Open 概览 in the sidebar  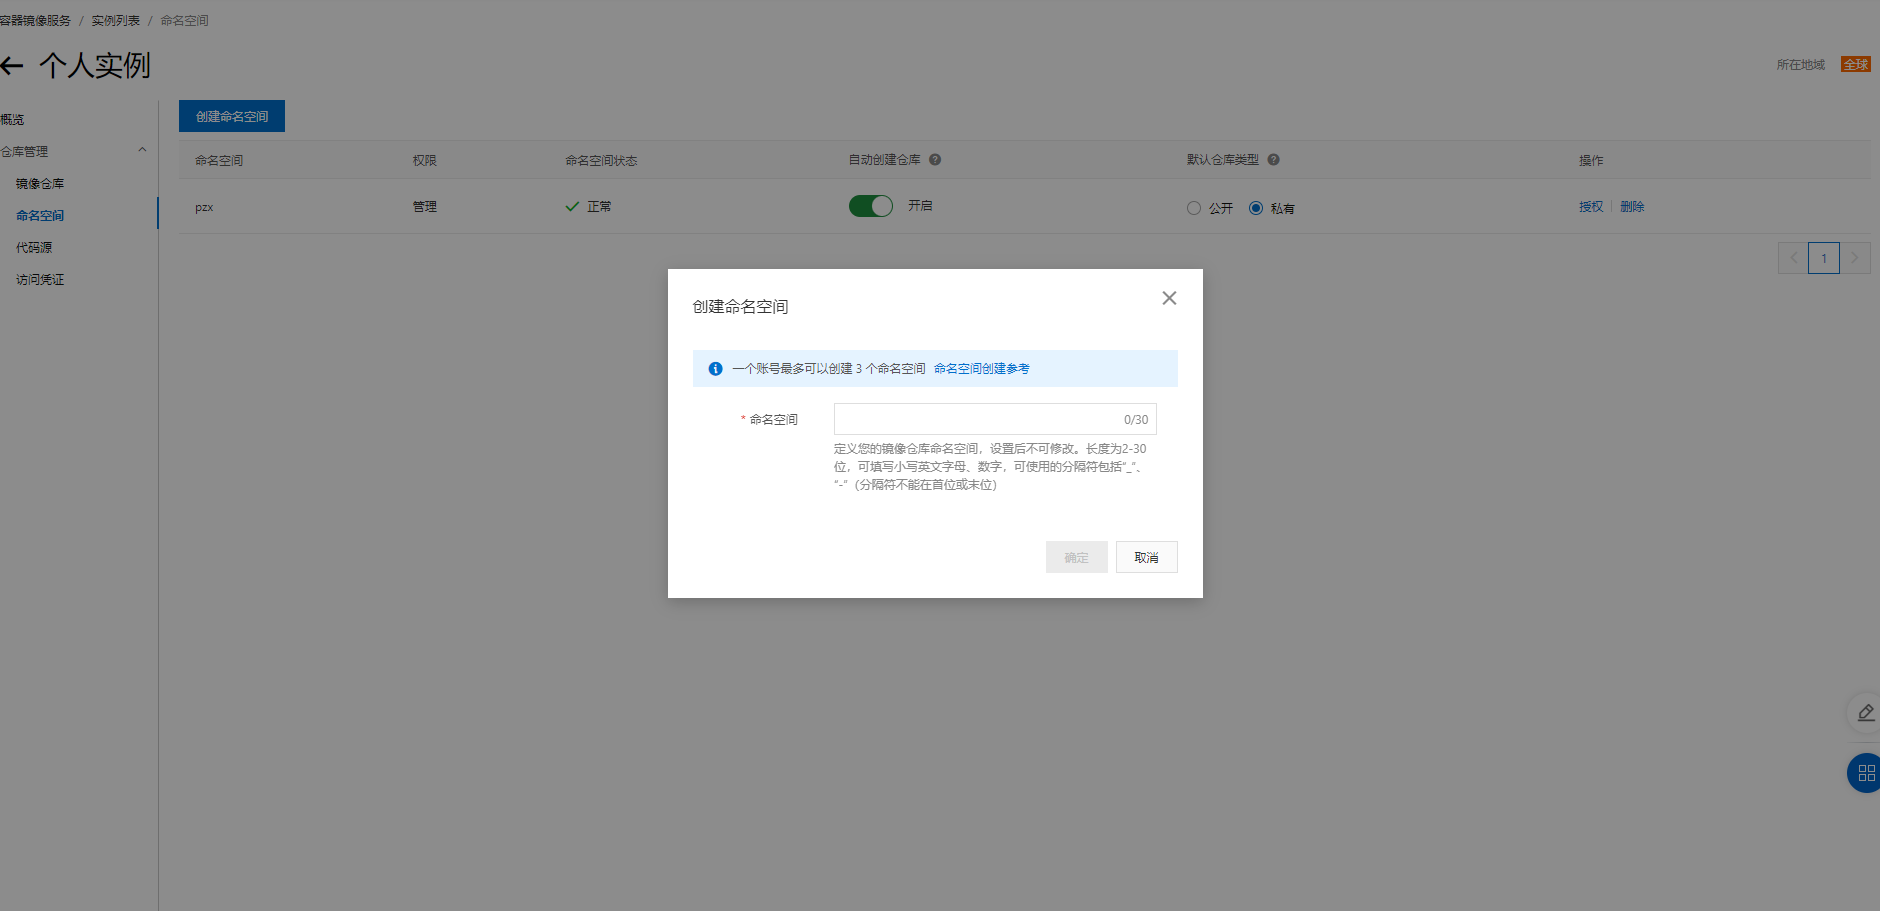click(12, 120)
